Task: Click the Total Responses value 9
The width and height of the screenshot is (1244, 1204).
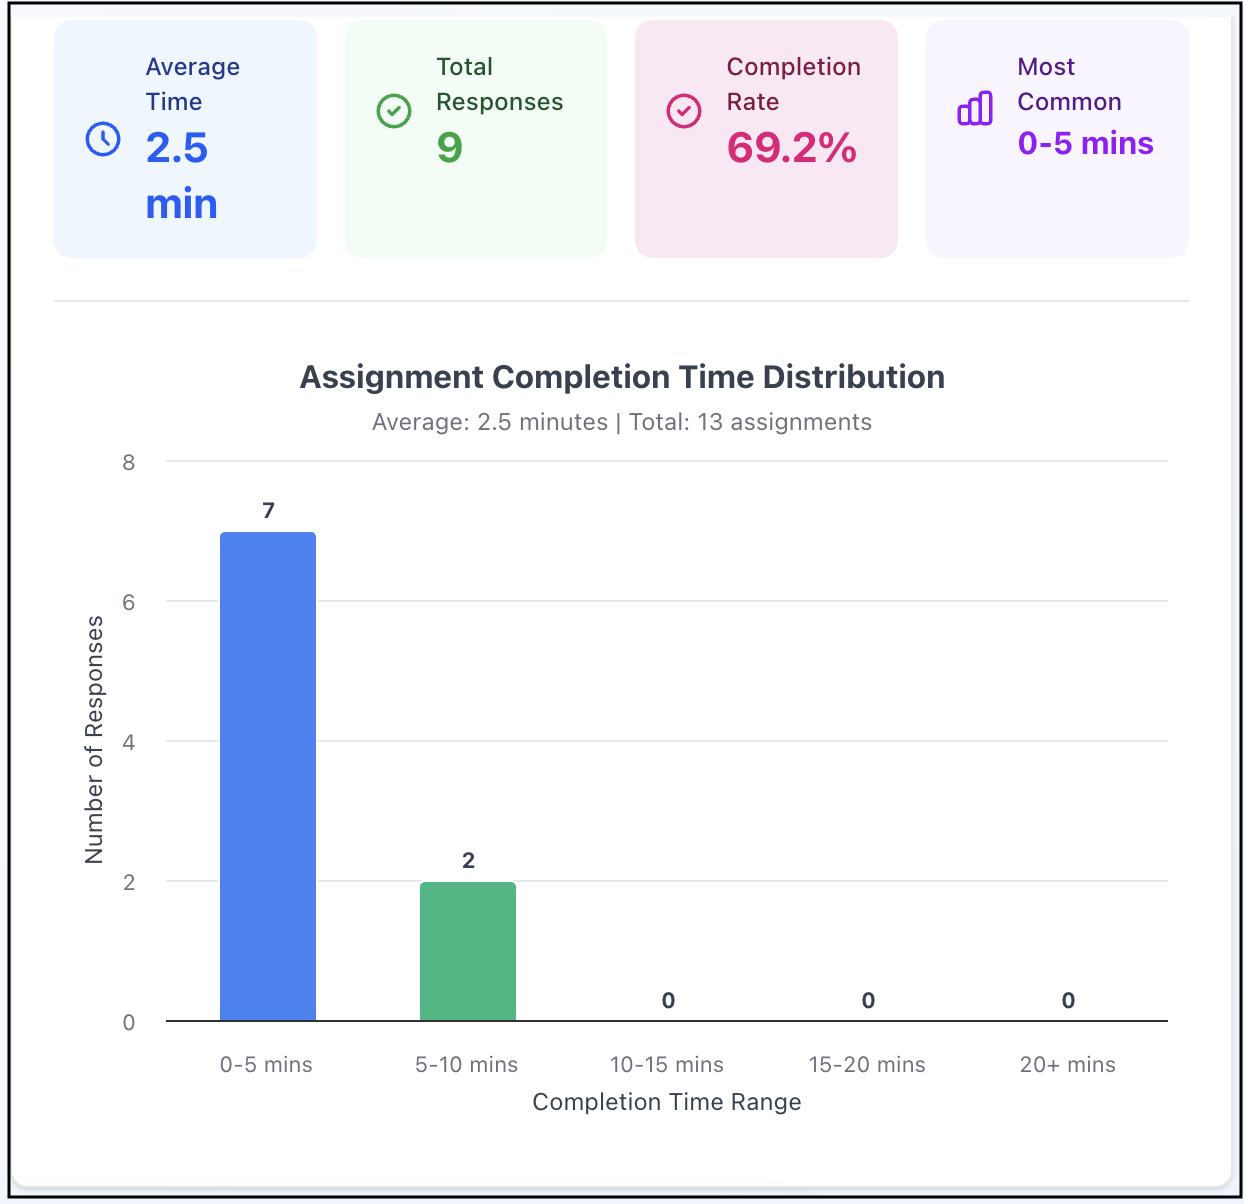Action: click(450, 148)
